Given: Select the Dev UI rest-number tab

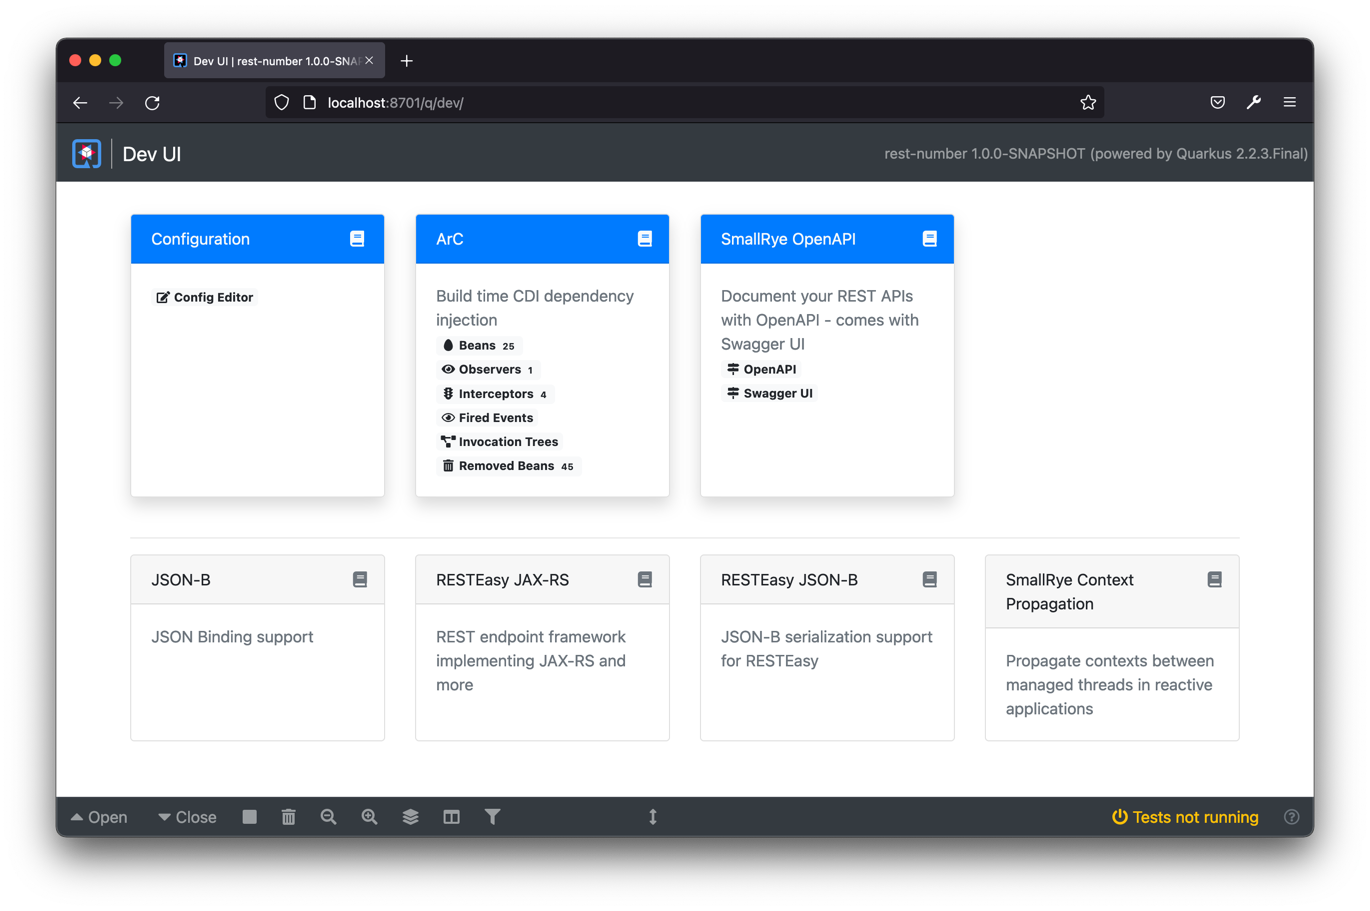Looking at the screenshot, I should point(274,61).
